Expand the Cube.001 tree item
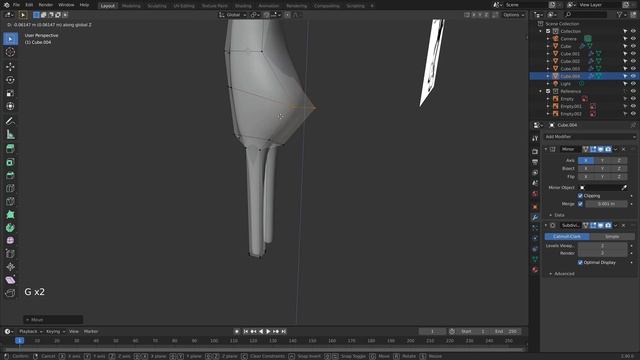640x360 pixels. point(548,54)
